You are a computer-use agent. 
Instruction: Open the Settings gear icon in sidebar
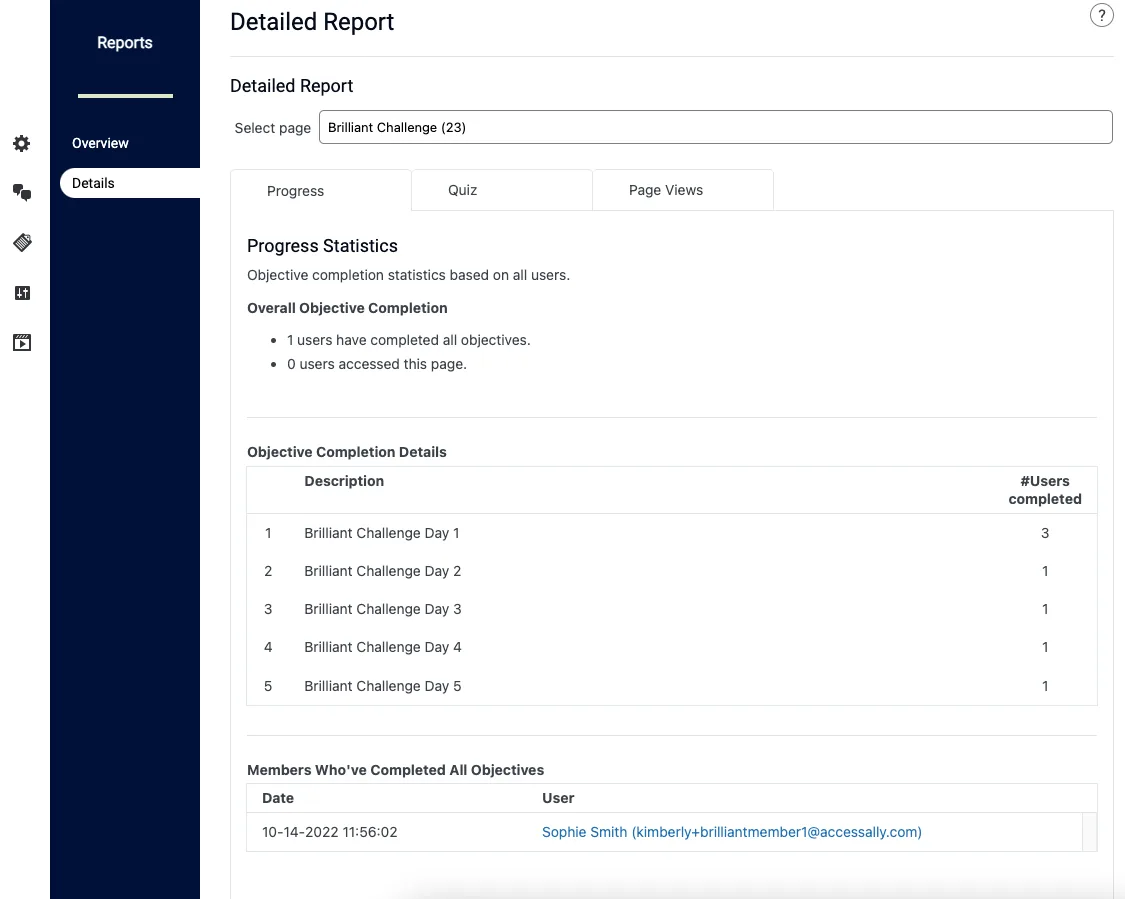coord(21,143)
